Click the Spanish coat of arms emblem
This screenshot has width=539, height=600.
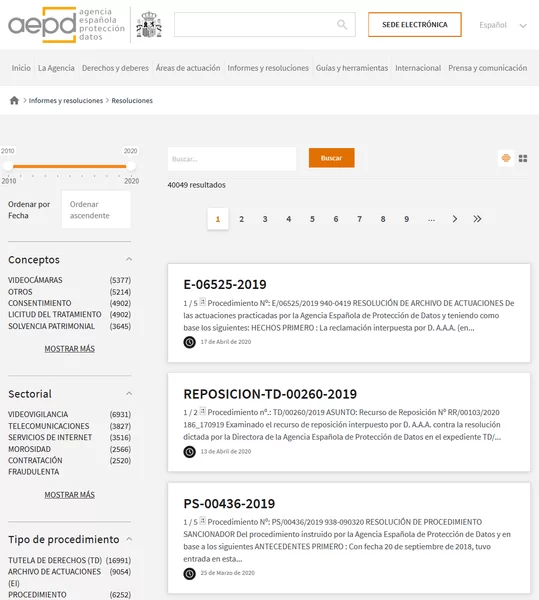tap(149, 25)
